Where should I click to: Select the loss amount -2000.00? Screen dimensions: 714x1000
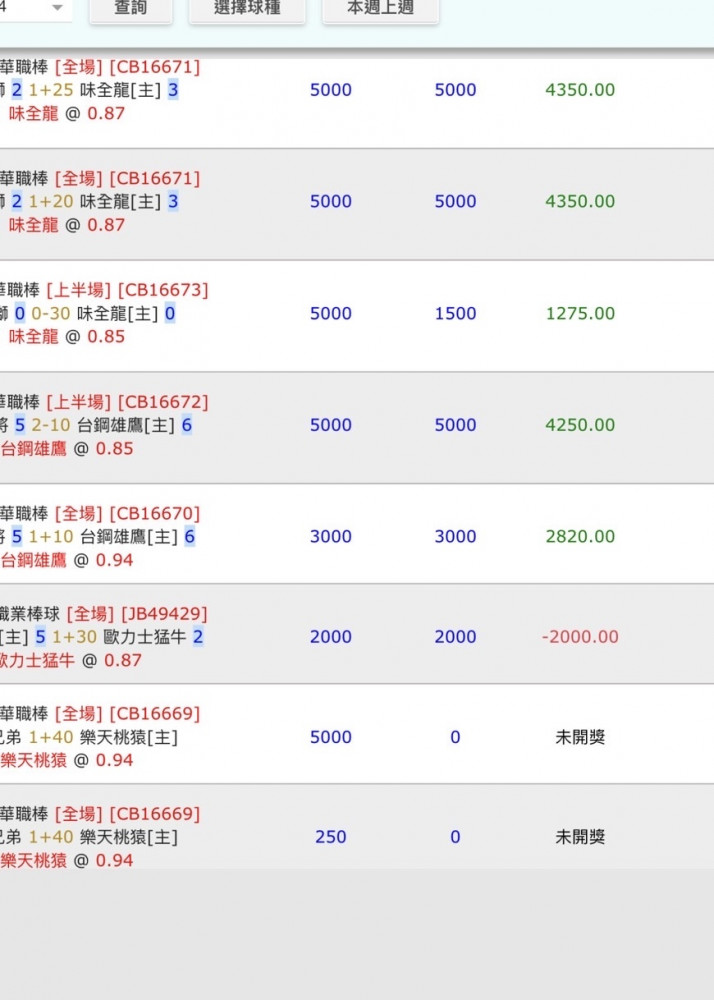(x=580, y=636)
